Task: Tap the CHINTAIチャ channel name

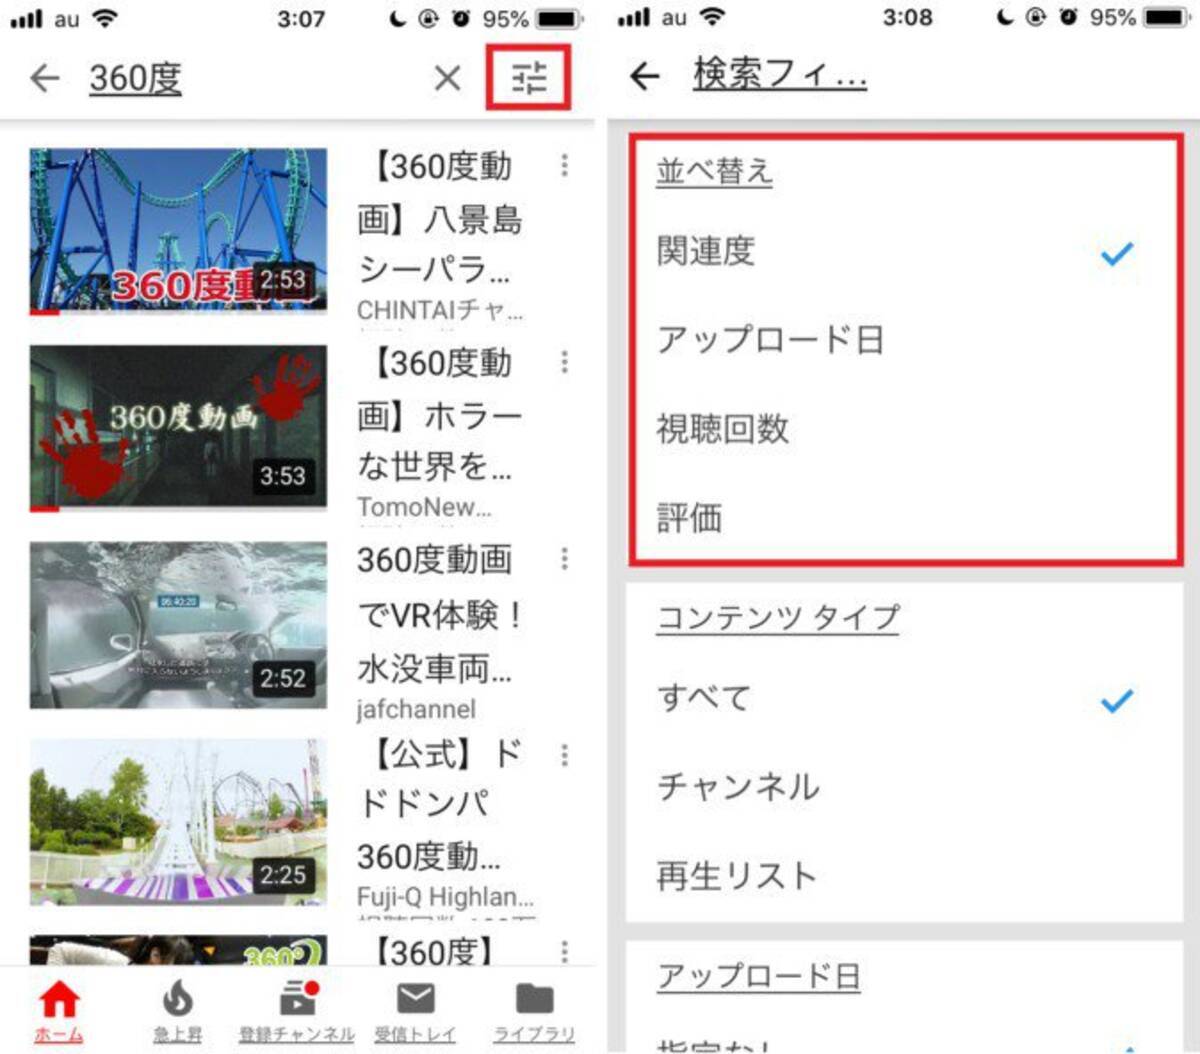Action: click(440, 311)
